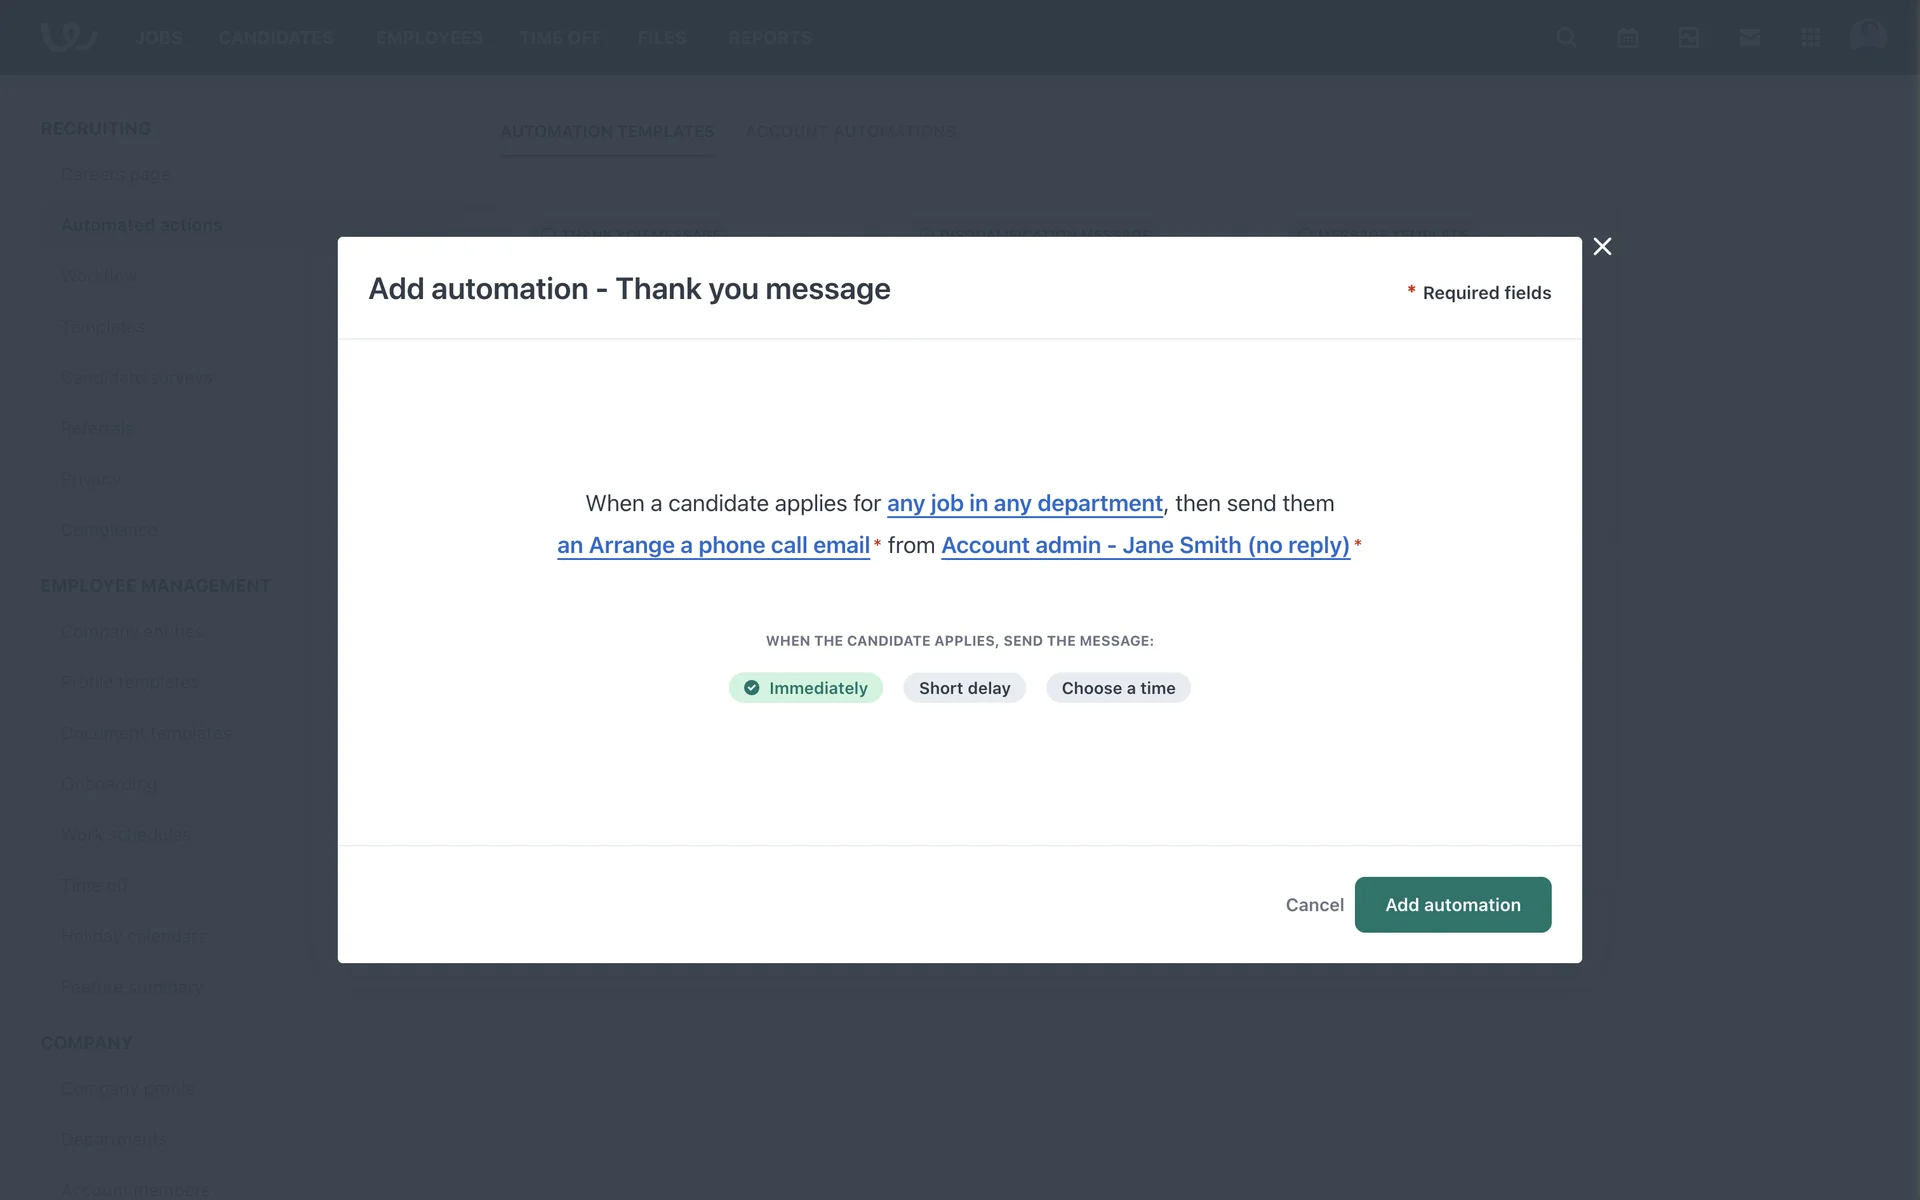1920x1200 pixels.
Task: Open the mail envelope icon
Action: coord(1749,38)
